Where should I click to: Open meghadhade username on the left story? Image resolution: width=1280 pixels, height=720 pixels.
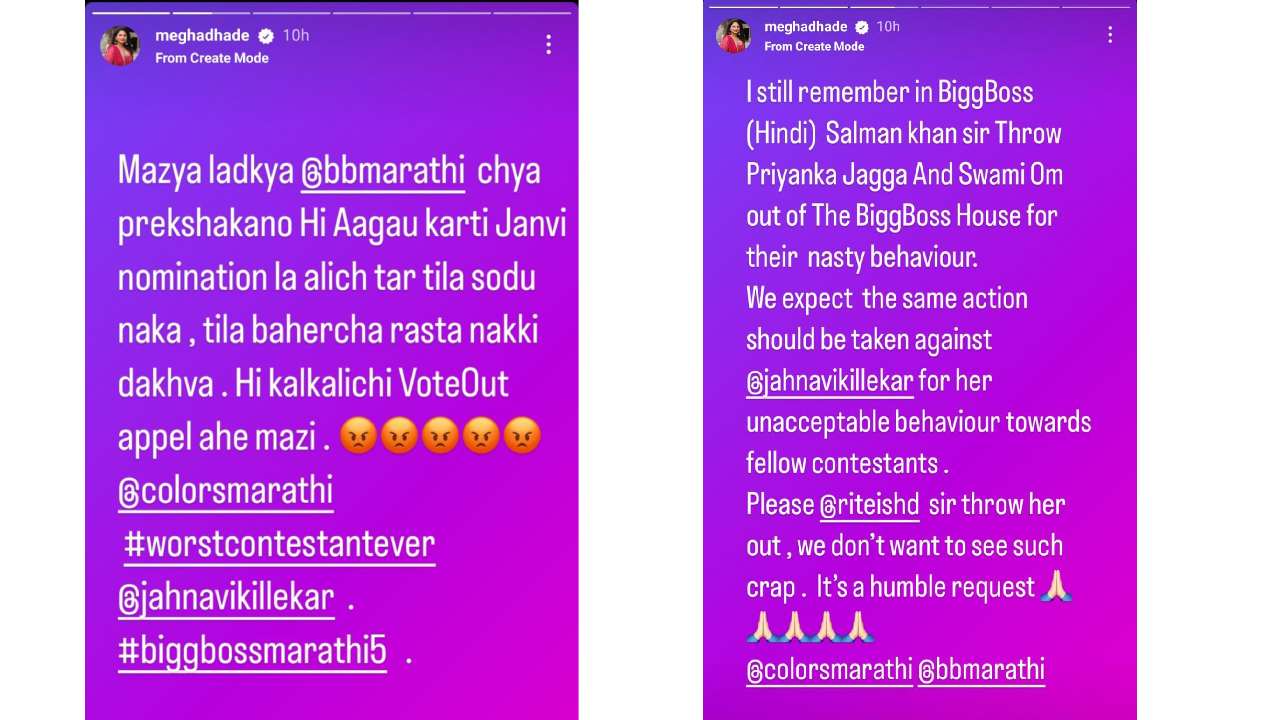click(204, 35)
